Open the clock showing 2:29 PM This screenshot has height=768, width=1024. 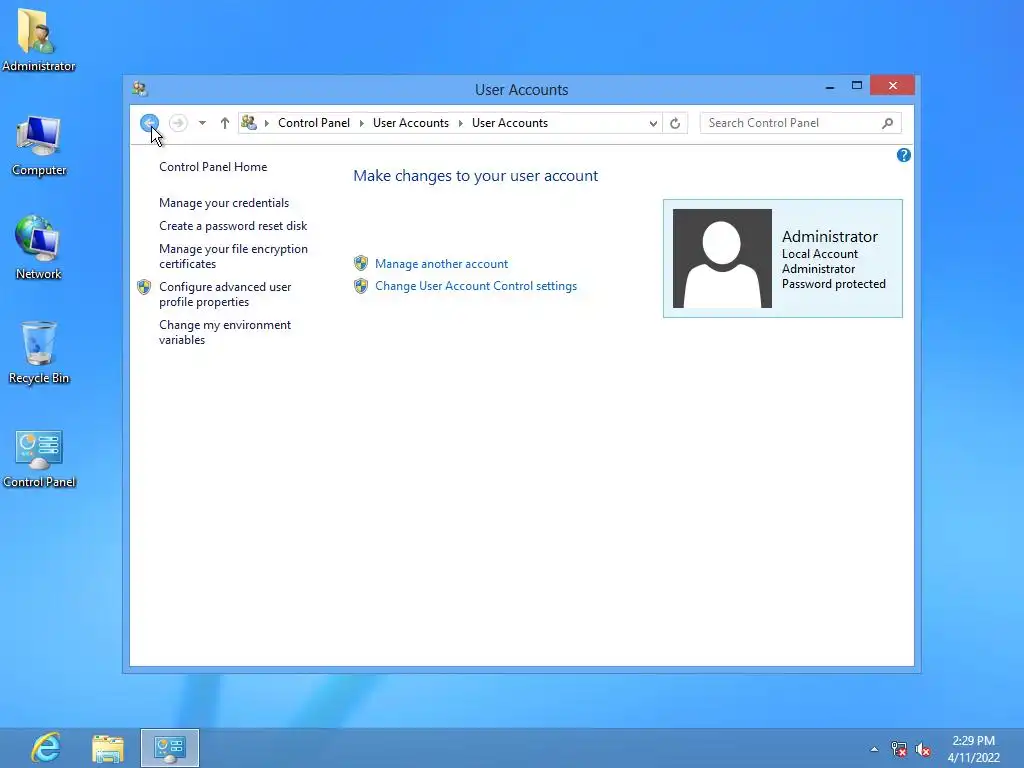click(974, 748)
